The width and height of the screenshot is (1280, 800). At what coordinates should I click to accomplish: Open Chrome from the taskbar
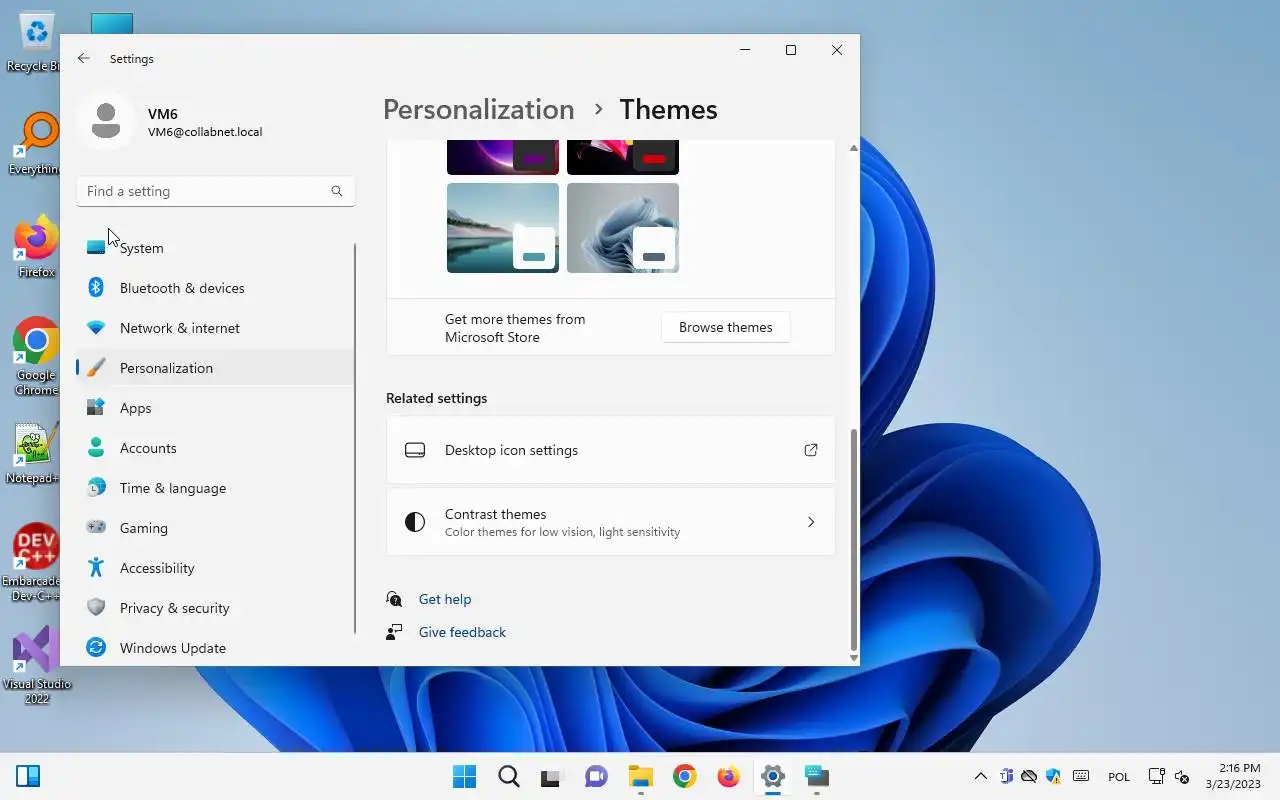click(x=685, y=776)
